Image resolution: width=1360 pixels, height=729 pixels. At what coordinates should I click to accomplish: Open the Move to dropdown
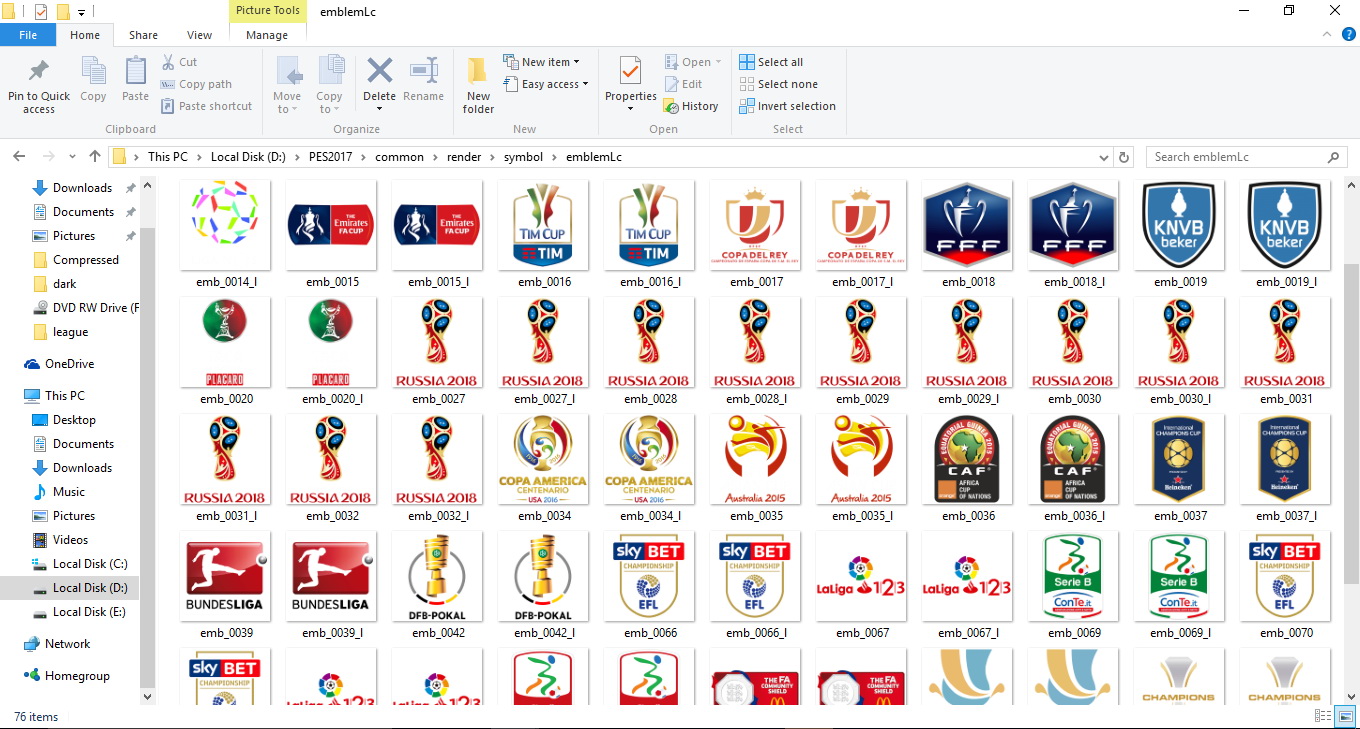pos(287,82)
